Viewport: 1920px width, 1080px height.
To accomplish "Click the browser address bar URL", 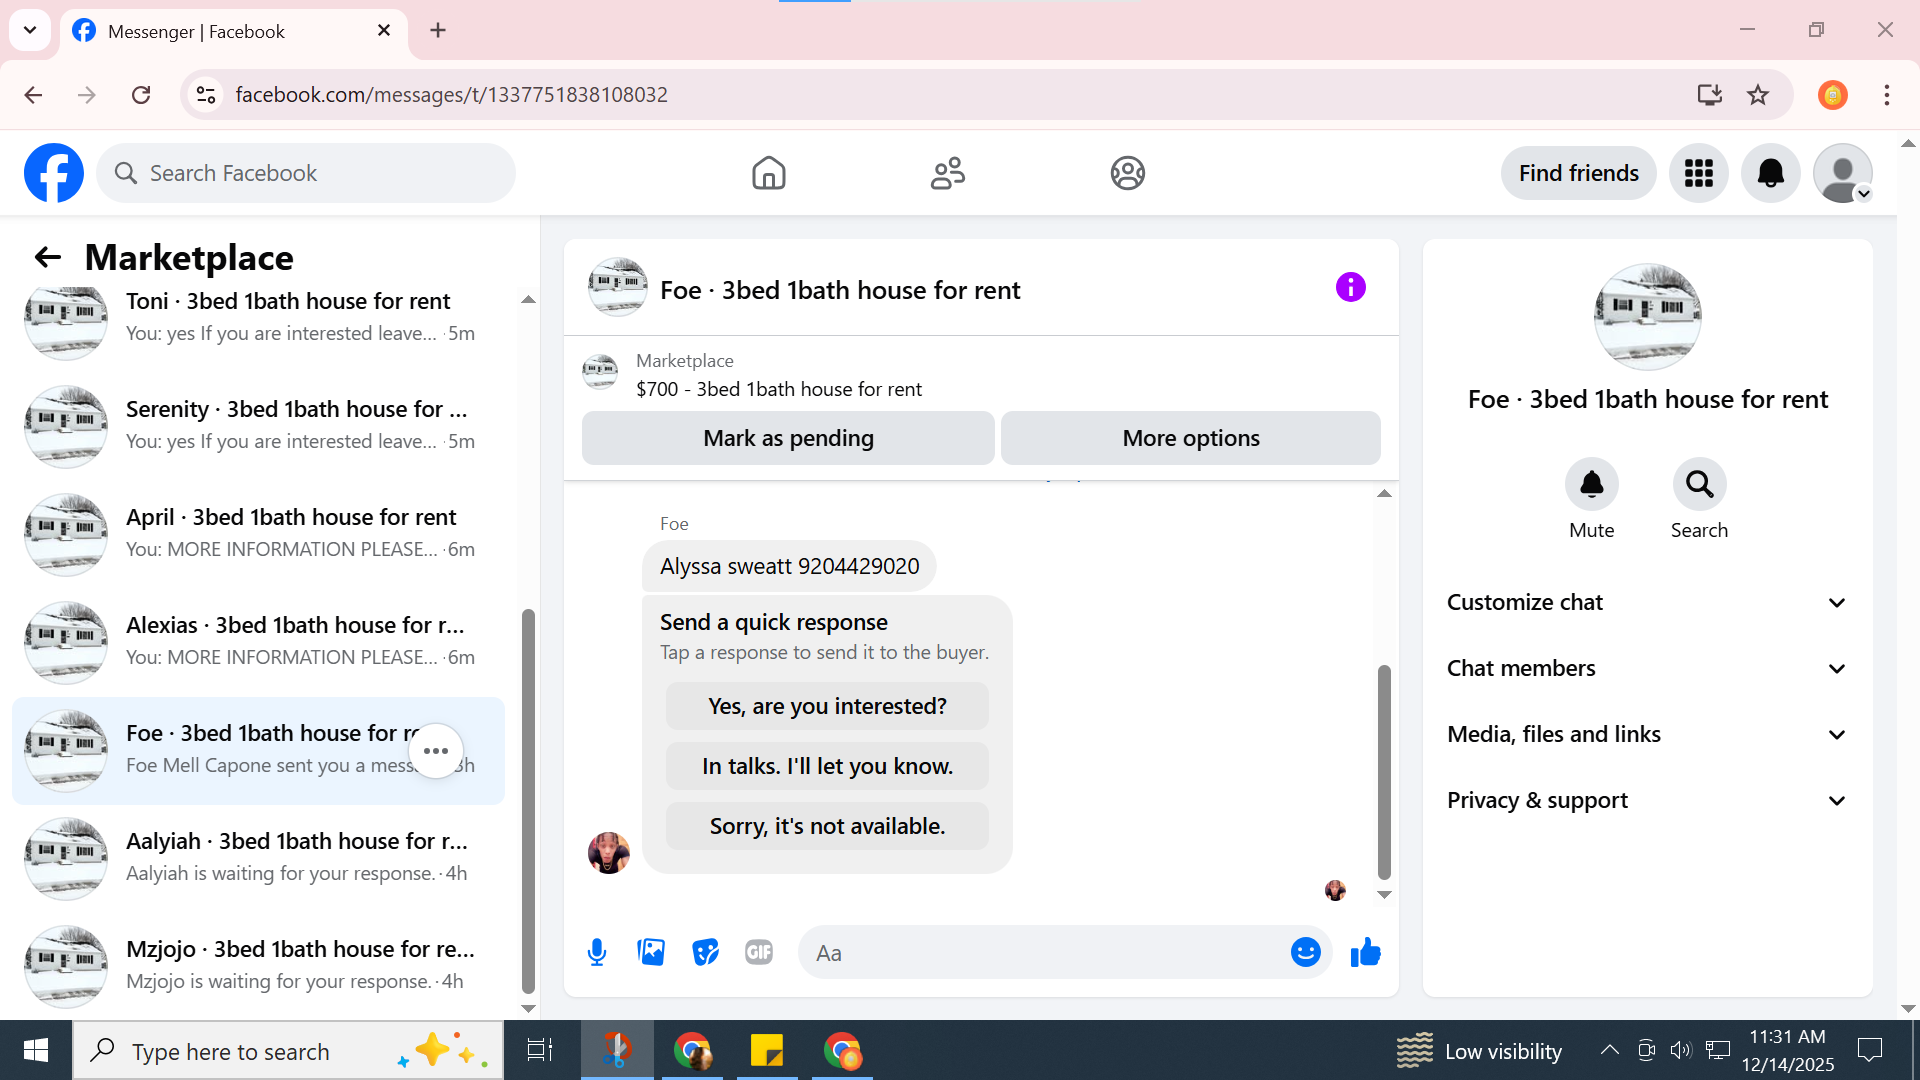I will (x=451, y=95).
